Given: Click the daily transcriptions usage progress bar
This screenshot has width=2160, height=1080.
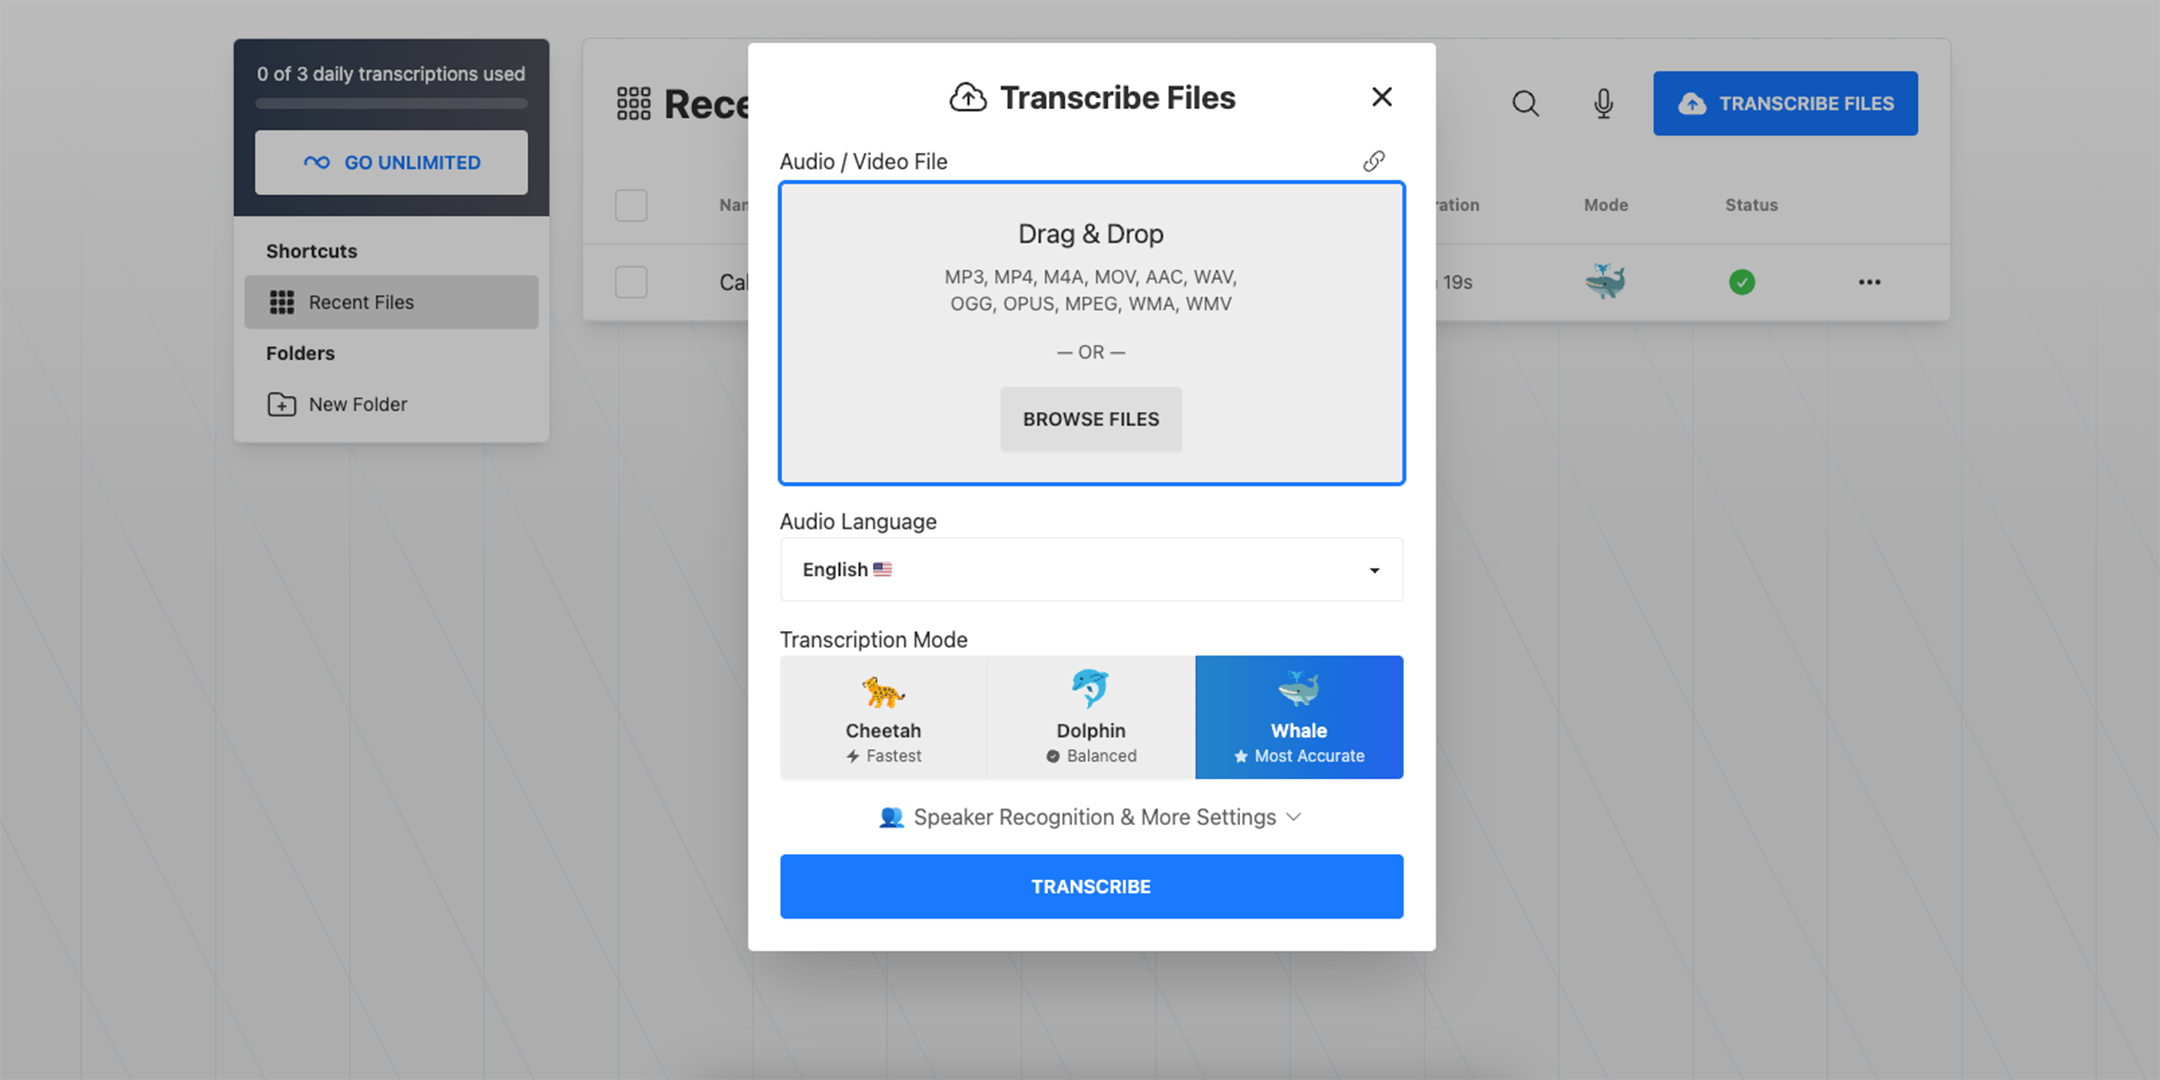Looking at the screenshot, I should (x=391, y=103).
